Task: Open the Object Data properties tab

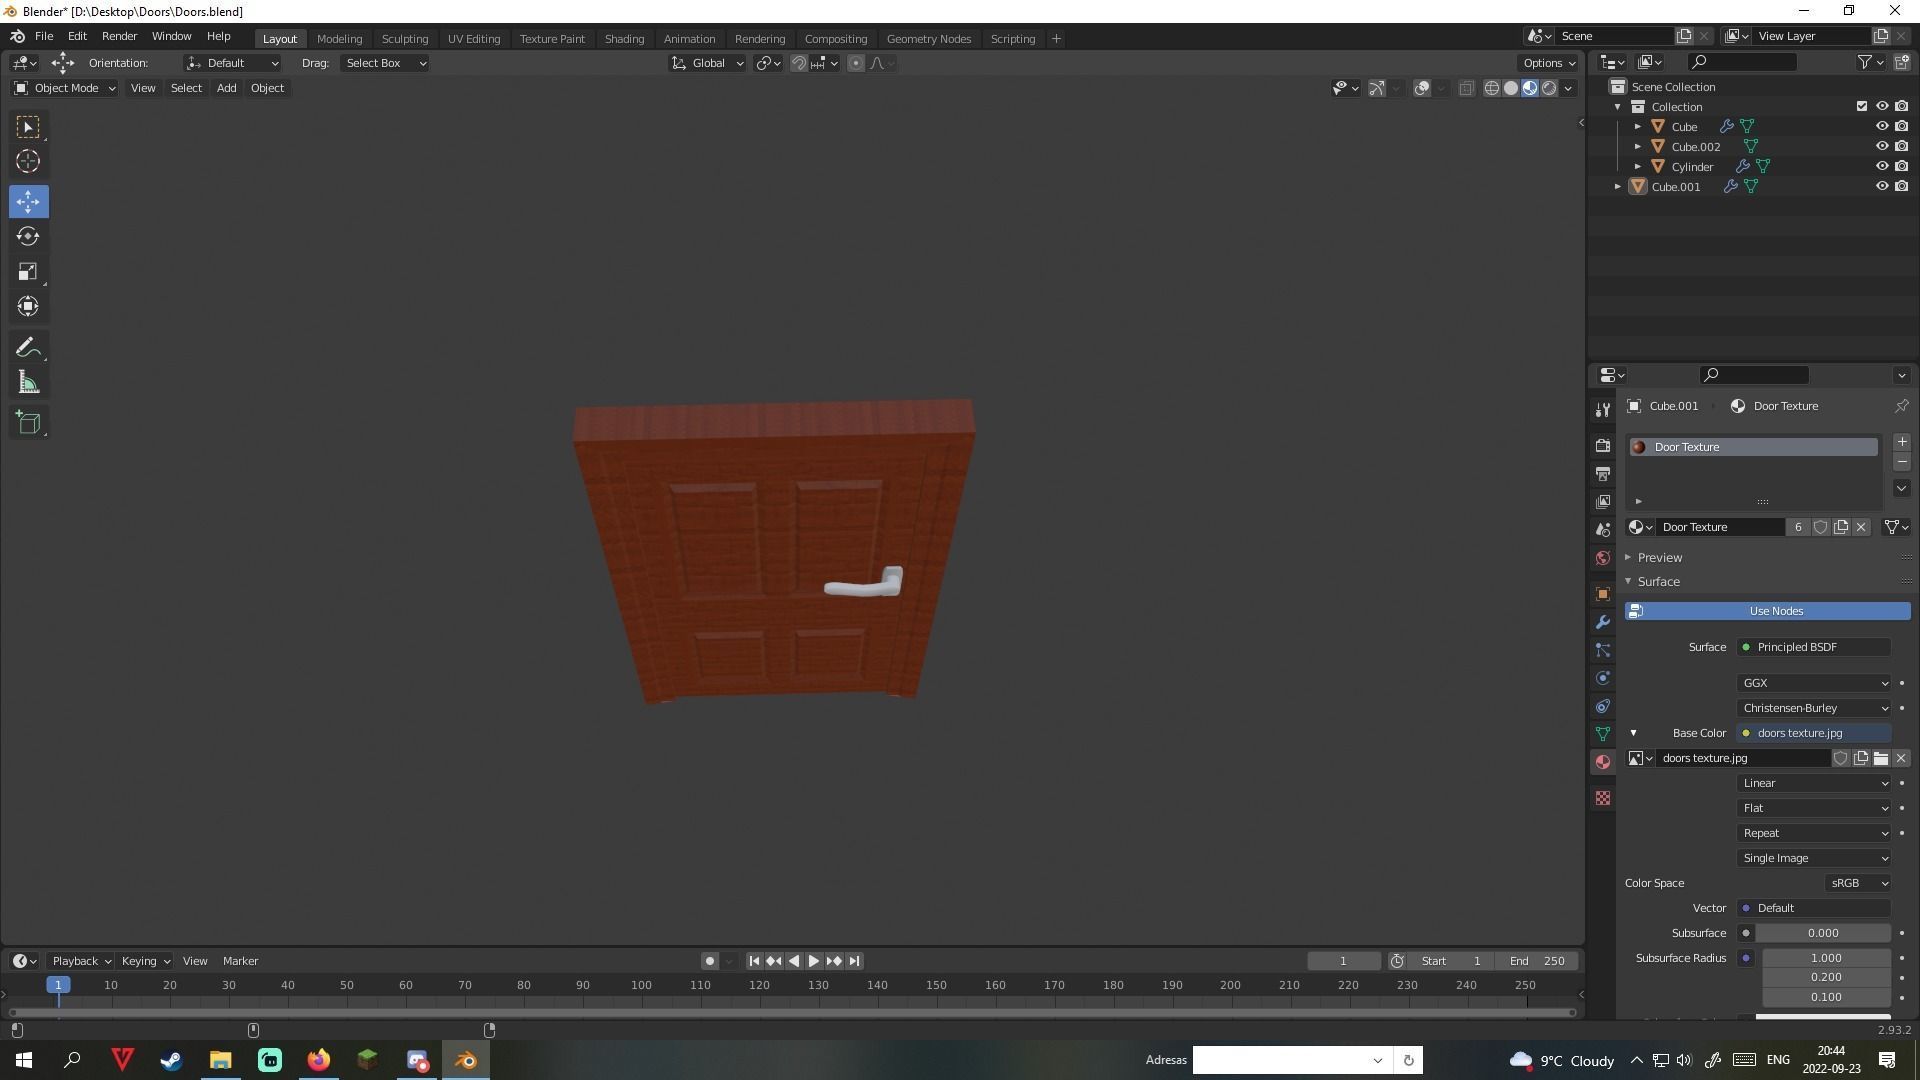Action: tap(1603, 734)
